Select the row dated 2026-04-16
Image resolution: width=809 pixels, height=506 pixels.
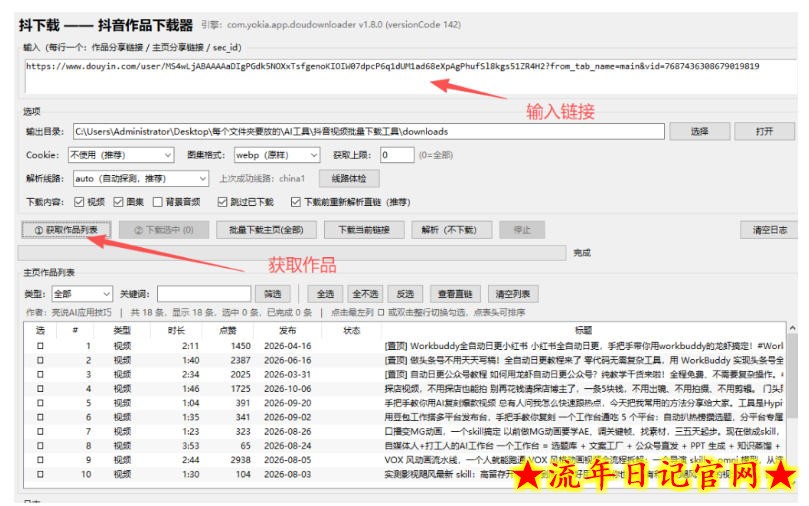pyautogui.click(x=404, y=346)
